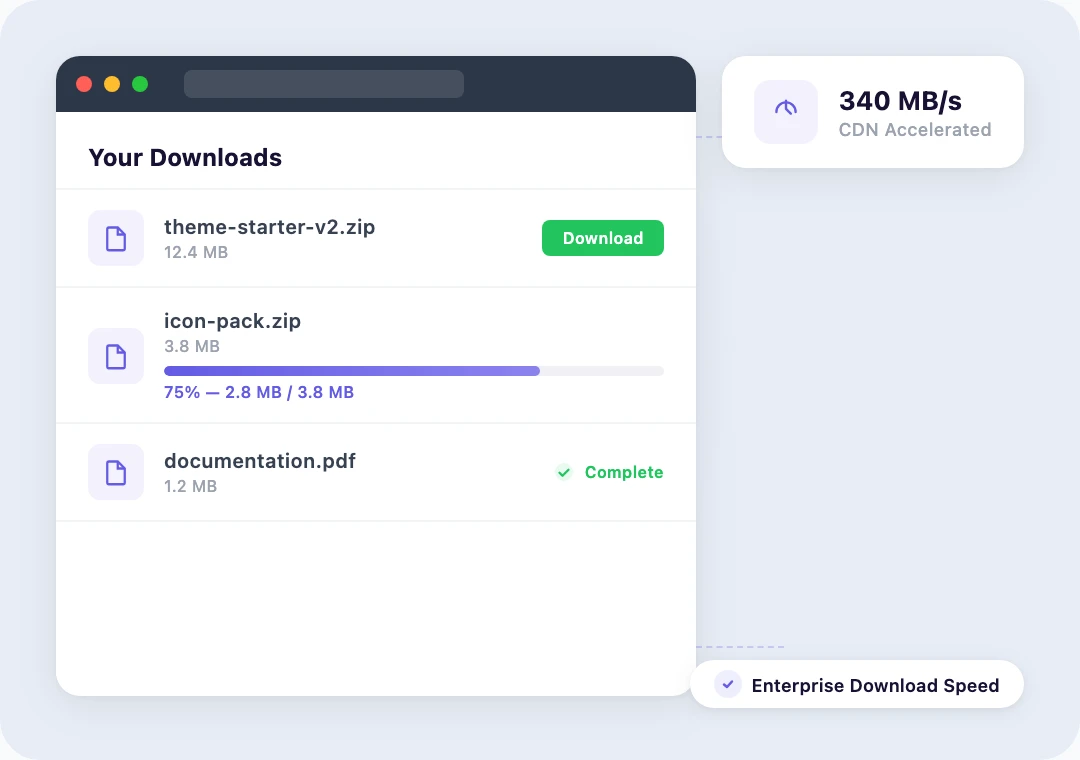Viewport: 1080px width, 760px height.
Task: Click the file icon beside icon-pack.zip
Action: [x=116, y=356]
